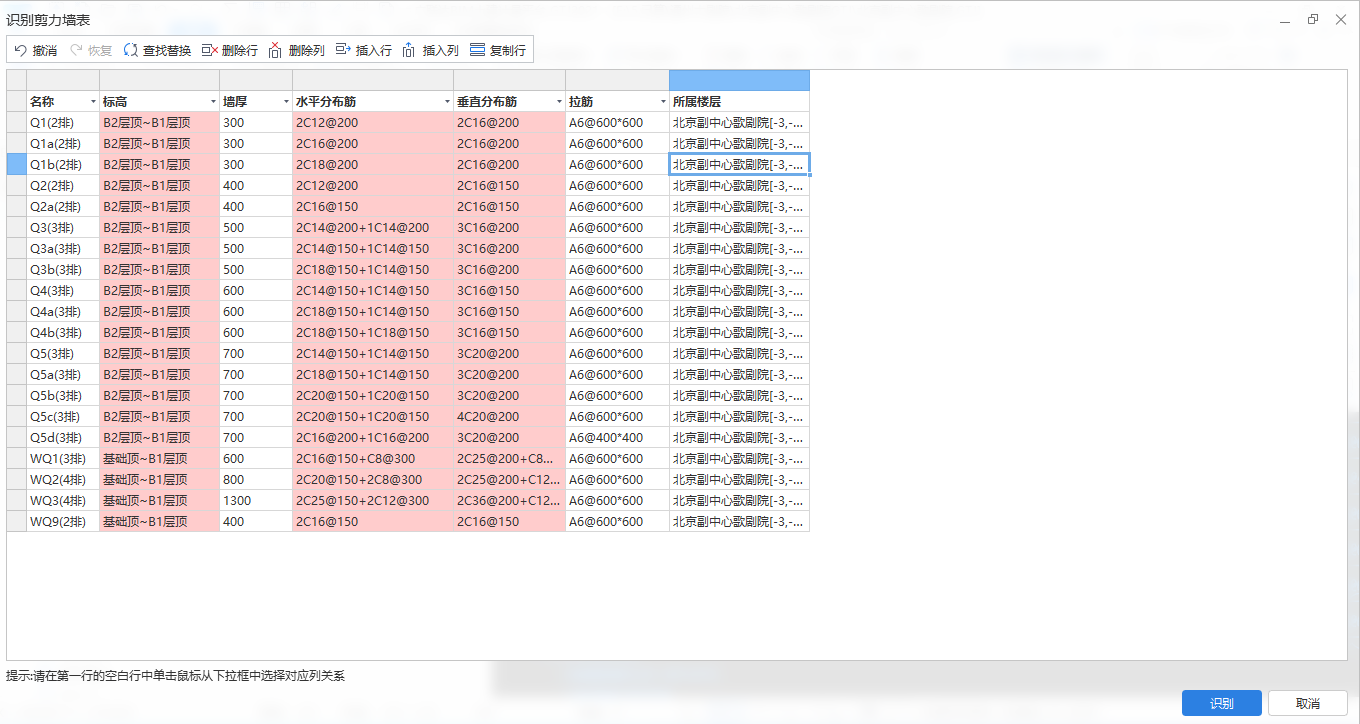The width and height of the screenshot is (1360, 724).
Task: Select the Q3a(3排) name cell
Action: 63,249
